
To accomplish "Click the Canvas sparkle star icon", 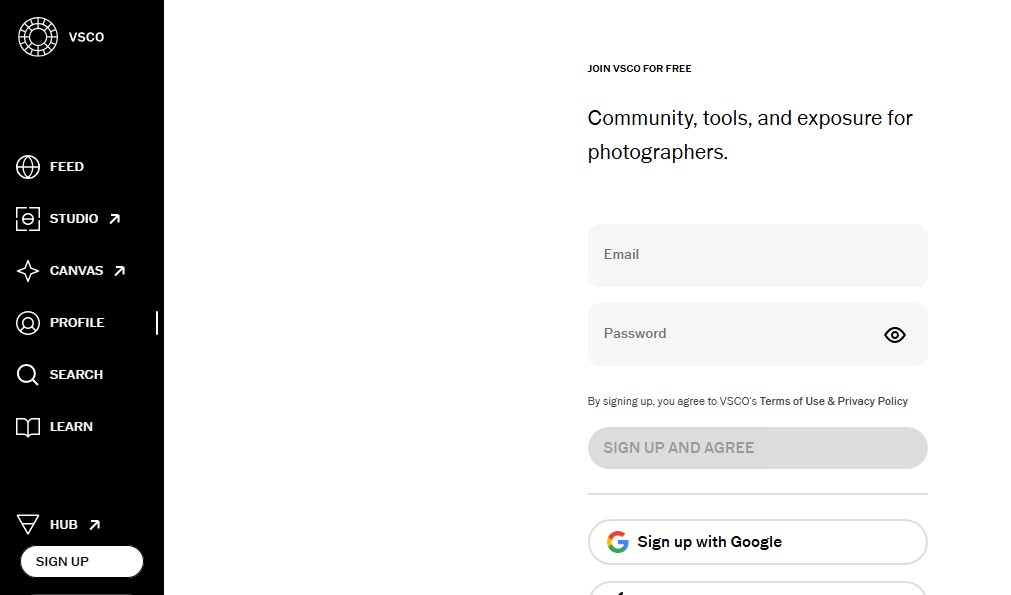I will [28, 271].
